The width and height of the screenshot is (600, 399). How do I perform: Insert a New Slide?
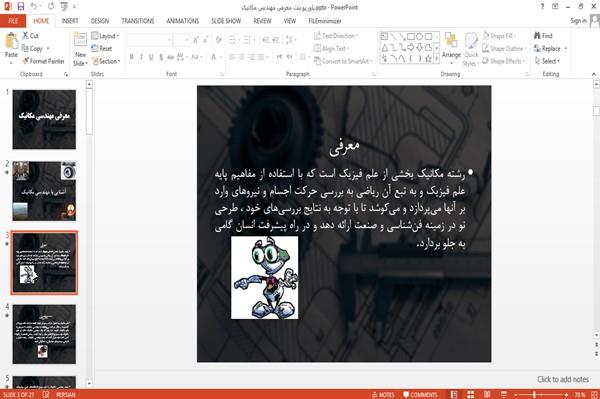(x=80, y=50)
